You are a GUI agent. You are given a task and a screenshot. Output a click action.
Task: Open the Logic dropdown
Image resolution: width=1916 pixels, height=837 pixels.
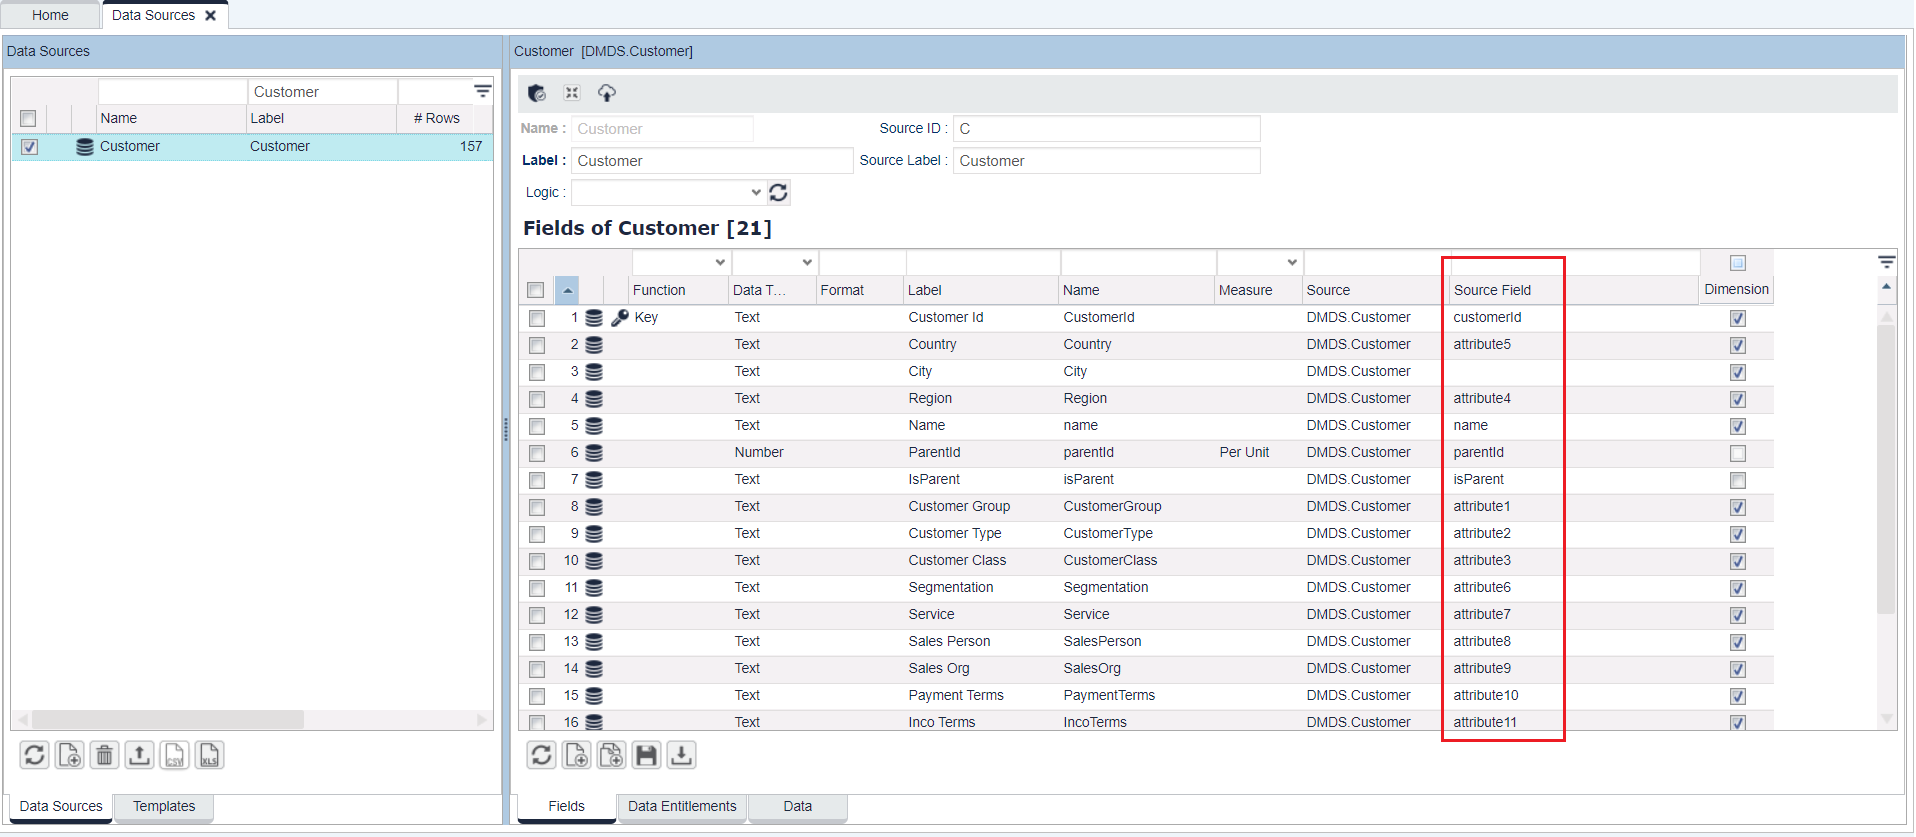tap(667, 192)
